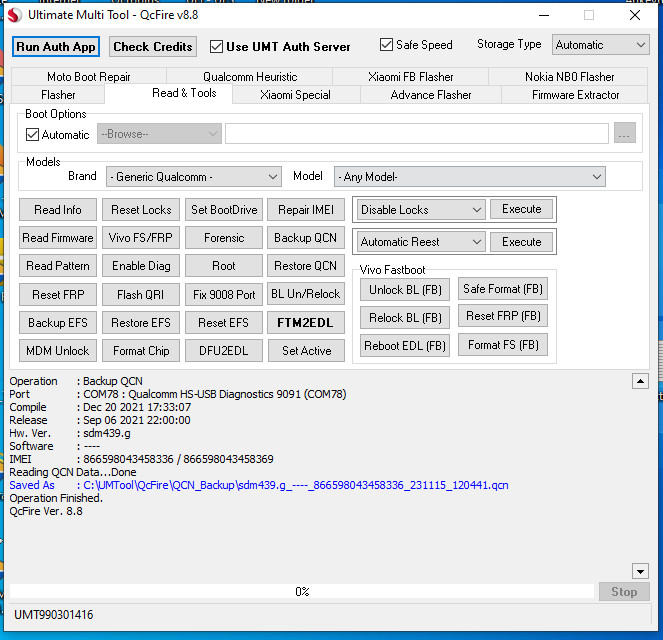Click the Ultimate Multi Tool app logo icon
Screen dimensions: 663x640
tap(15, 15)
